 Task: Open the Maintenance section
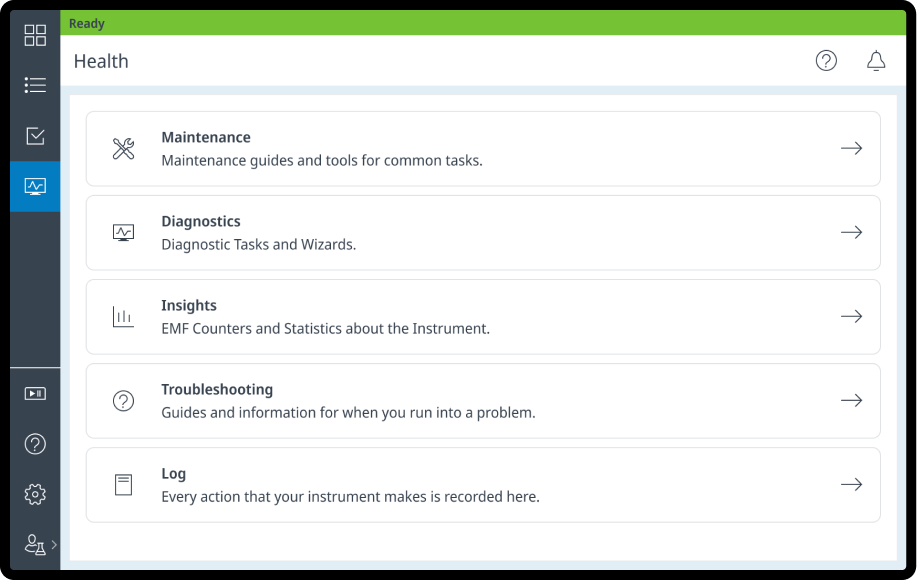click(x=482, y=148)
